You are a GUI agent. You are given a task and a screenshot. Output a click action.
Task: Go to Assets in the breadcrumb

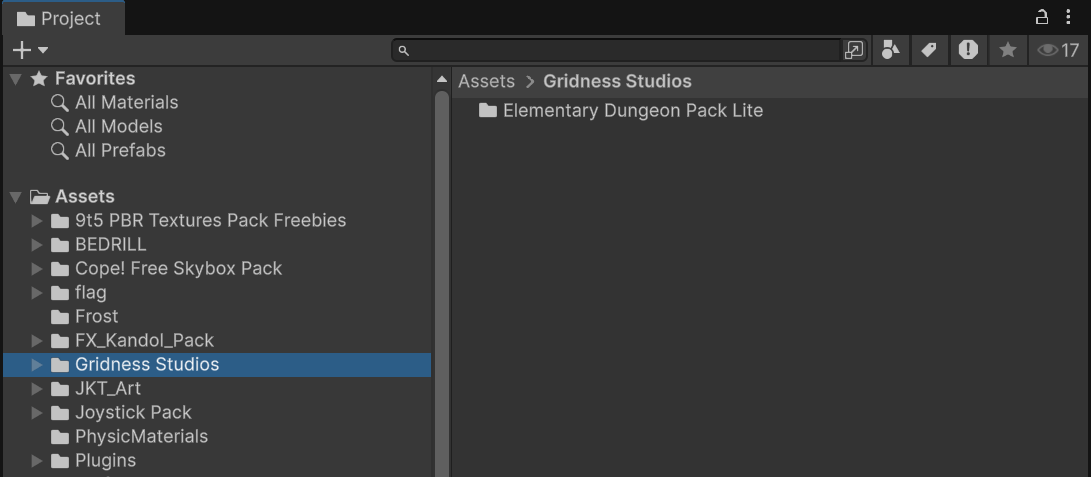[486, 82]
